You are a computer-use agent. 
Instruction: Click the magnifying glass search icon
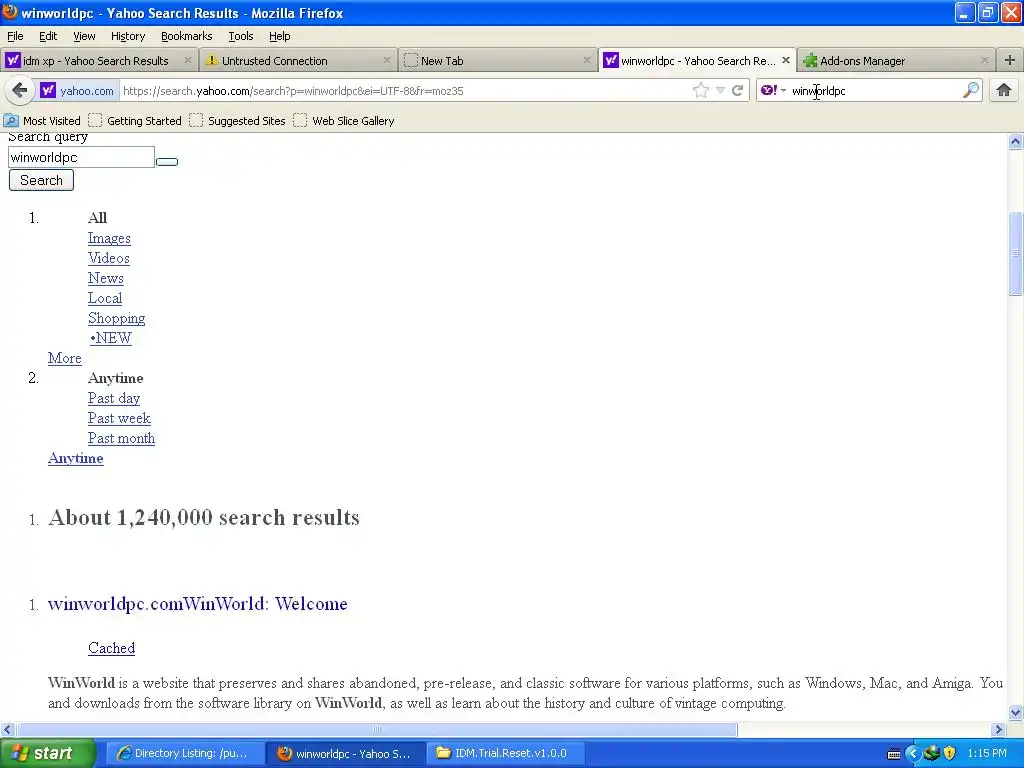pyautogui.click(x=970, y=90)
